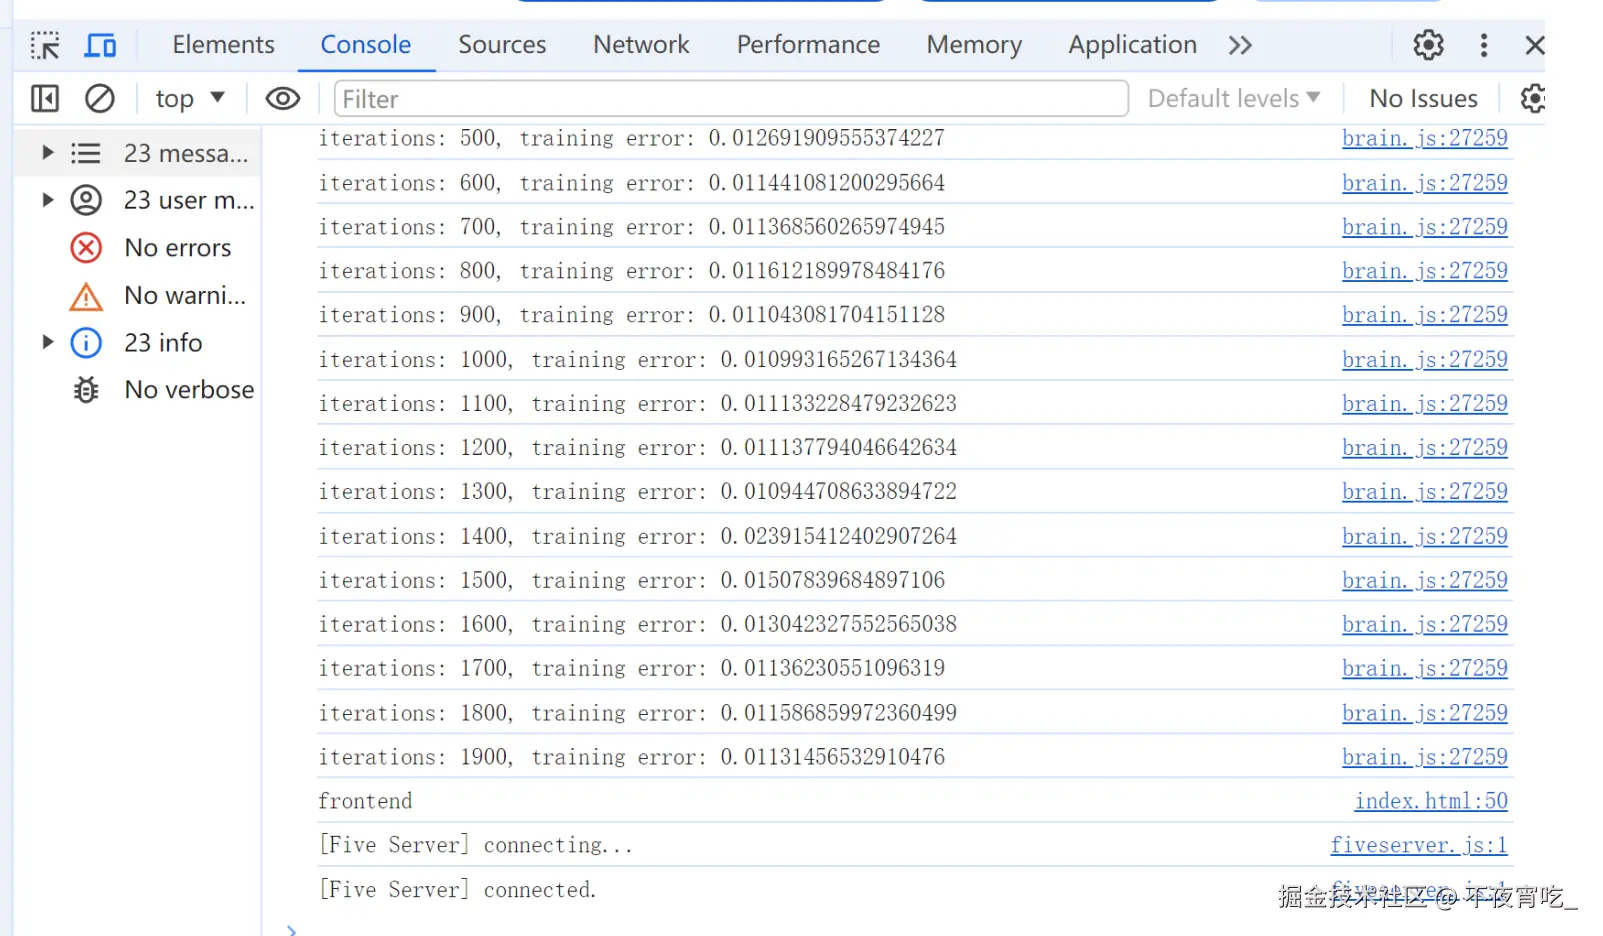This screenshot has width=1603, height=936.
Task: Open brain.js:27259 link for iterations 800
Action: point(1425,271)
